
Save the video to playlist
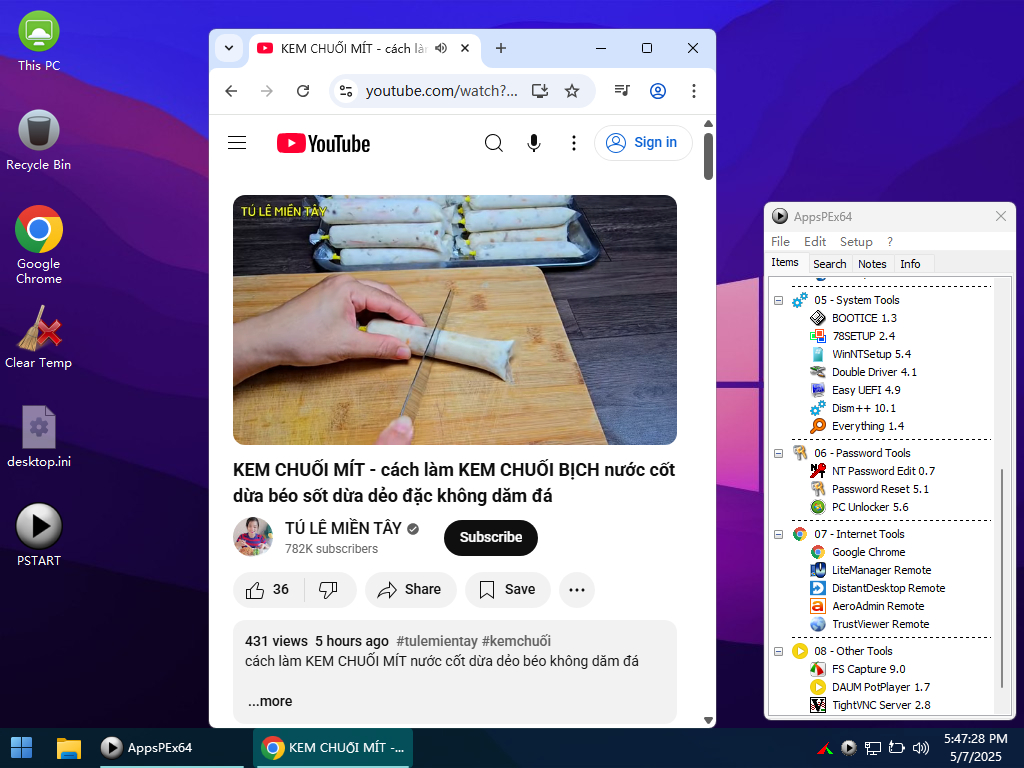pos(507,590)
